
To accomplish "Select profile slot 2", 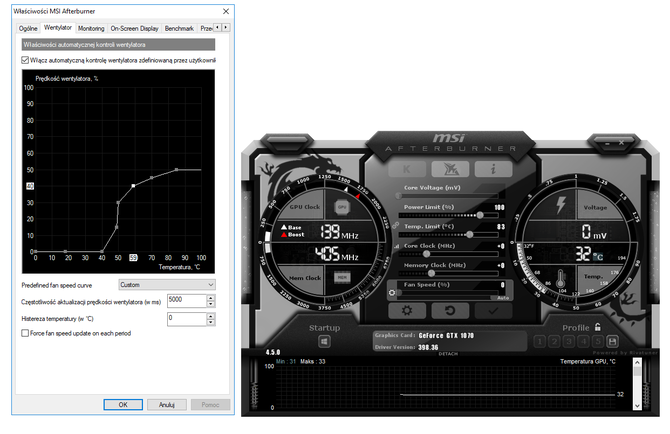I will click(554, 341).
